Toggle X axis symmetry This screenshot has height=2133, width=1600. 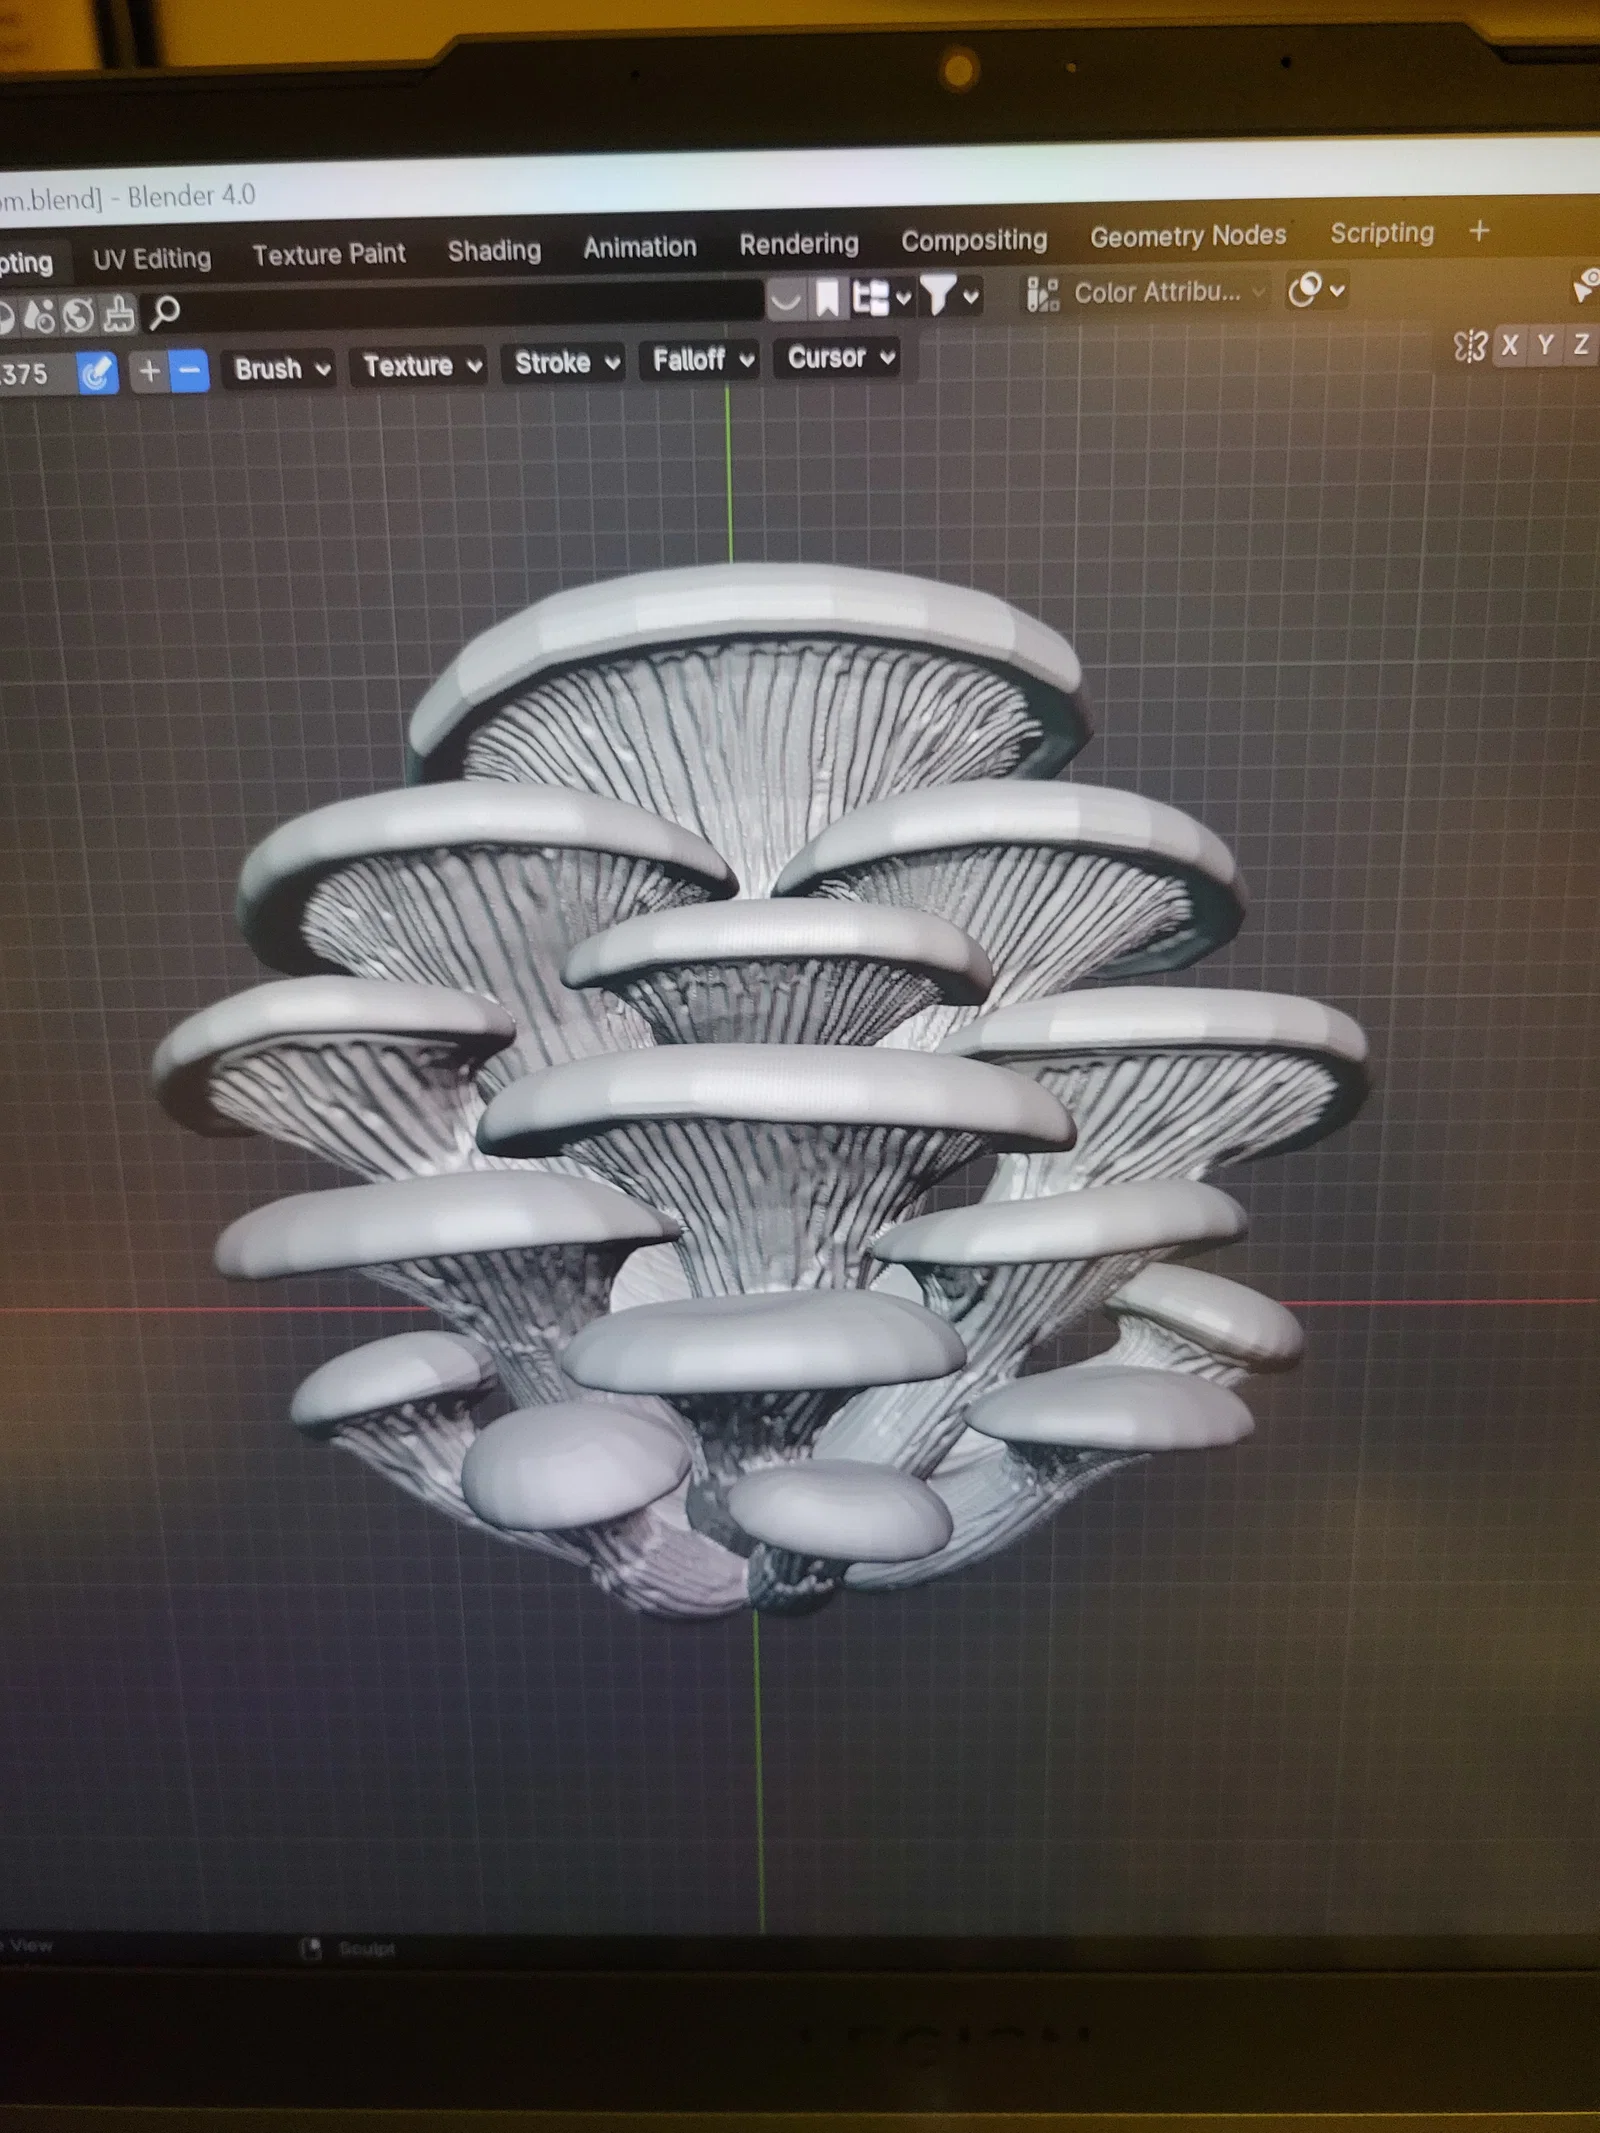[1509, 346]
